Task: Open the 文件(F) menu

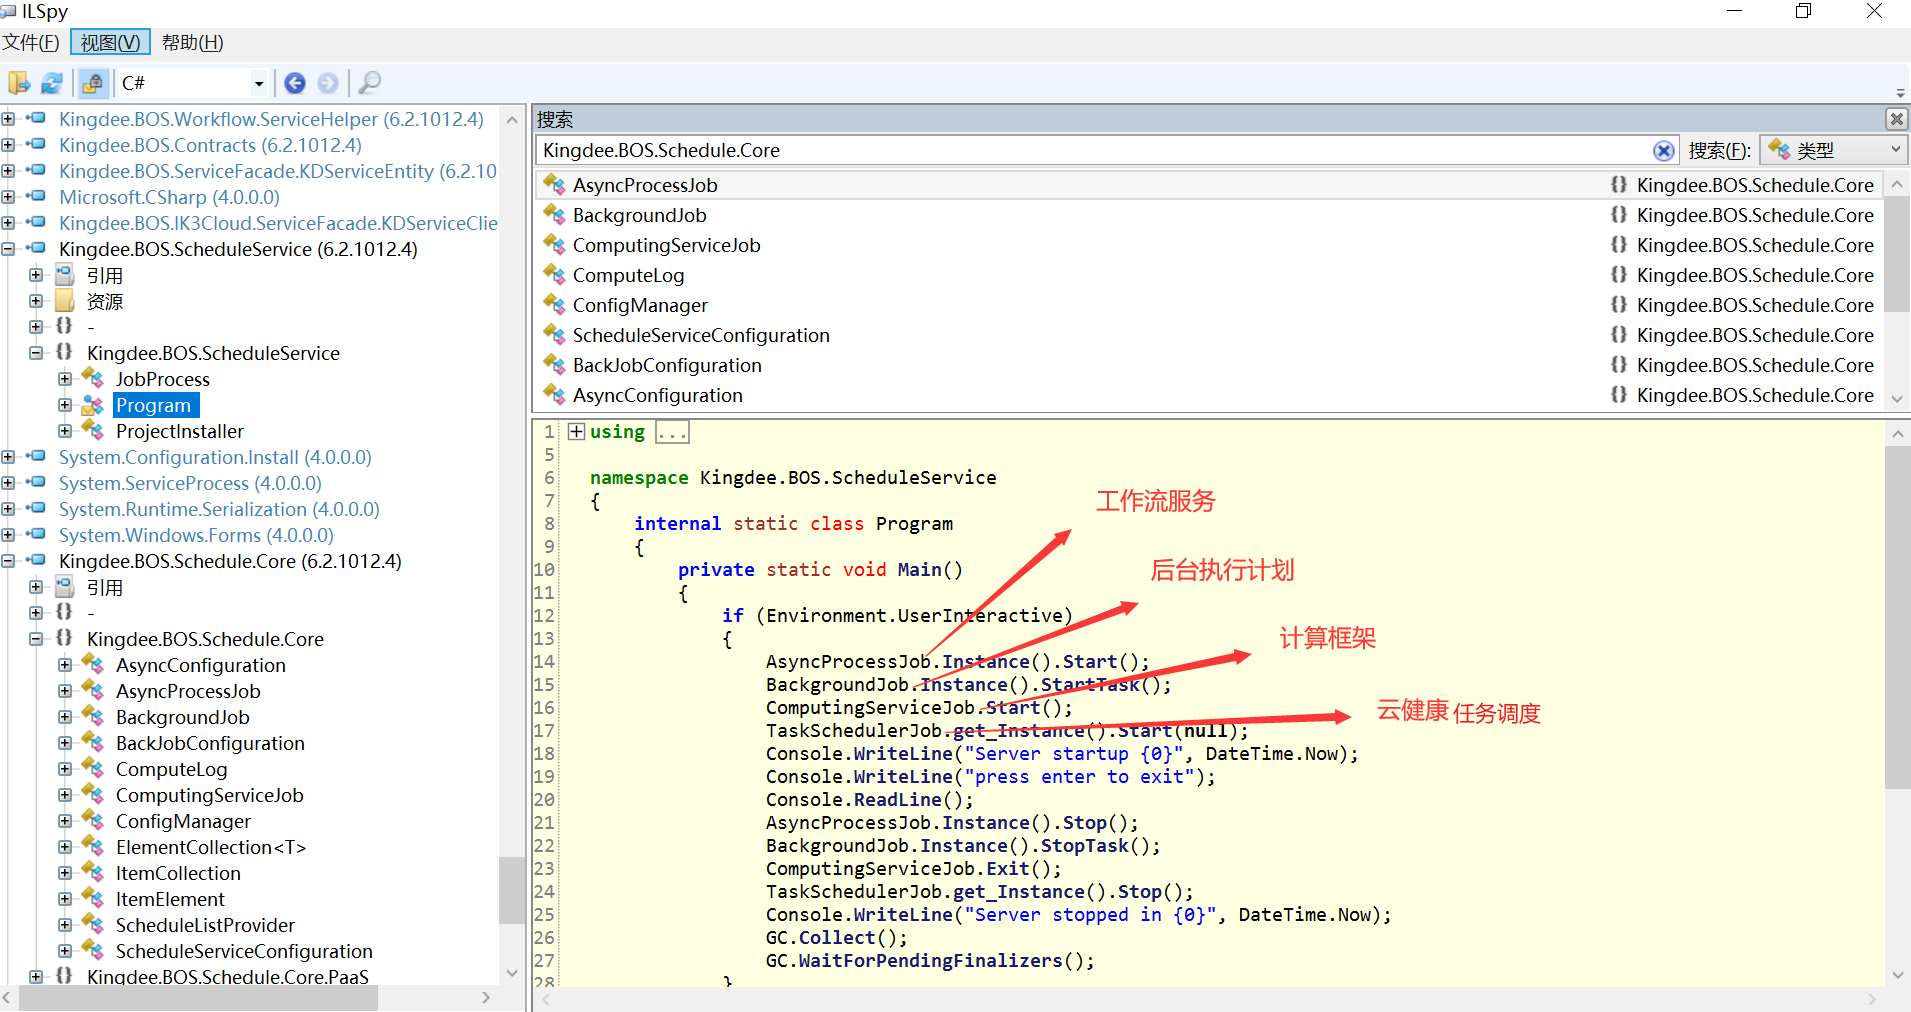Action: pyautogui.click(x=31, y=42)
